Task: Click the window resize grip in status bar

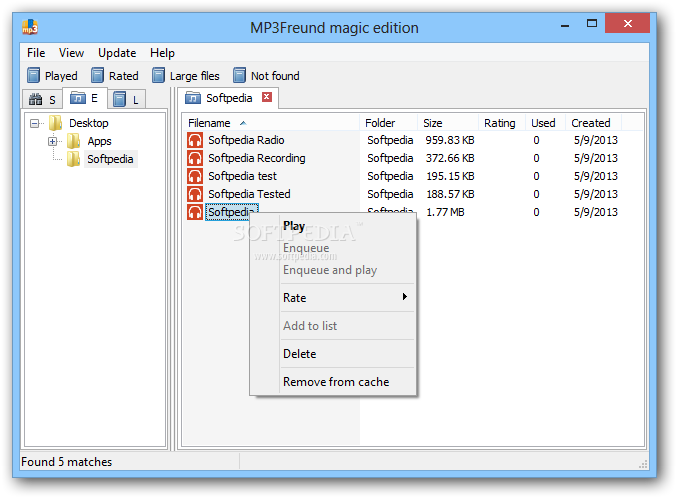Action: (x=643, y=464)
